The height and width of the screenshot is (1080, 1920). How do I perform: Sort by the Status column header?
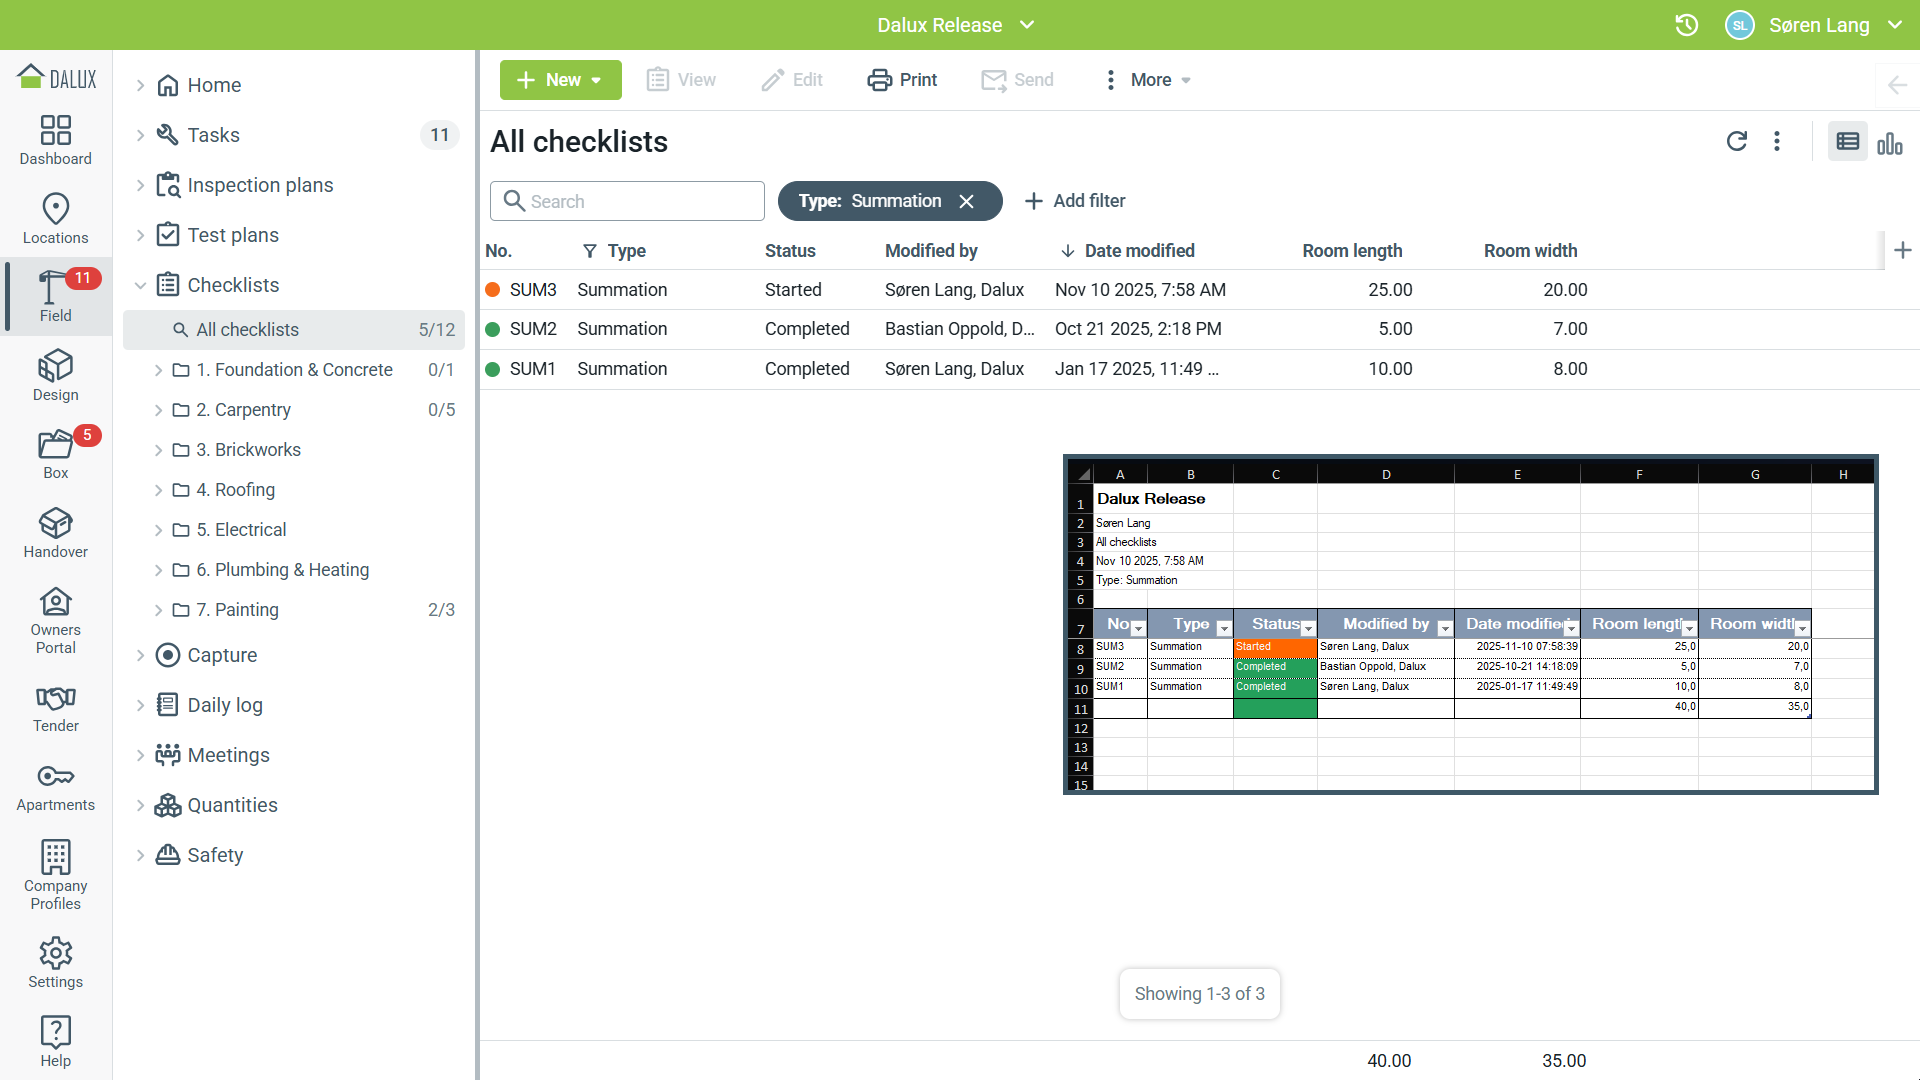coord(790,251)
